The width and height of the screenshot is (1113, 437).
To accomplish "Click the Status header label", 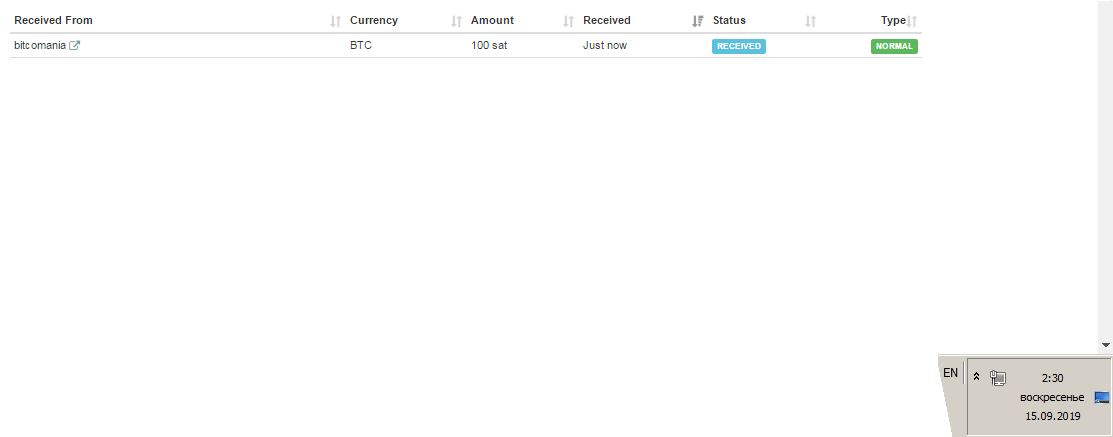I will [729, 21].
